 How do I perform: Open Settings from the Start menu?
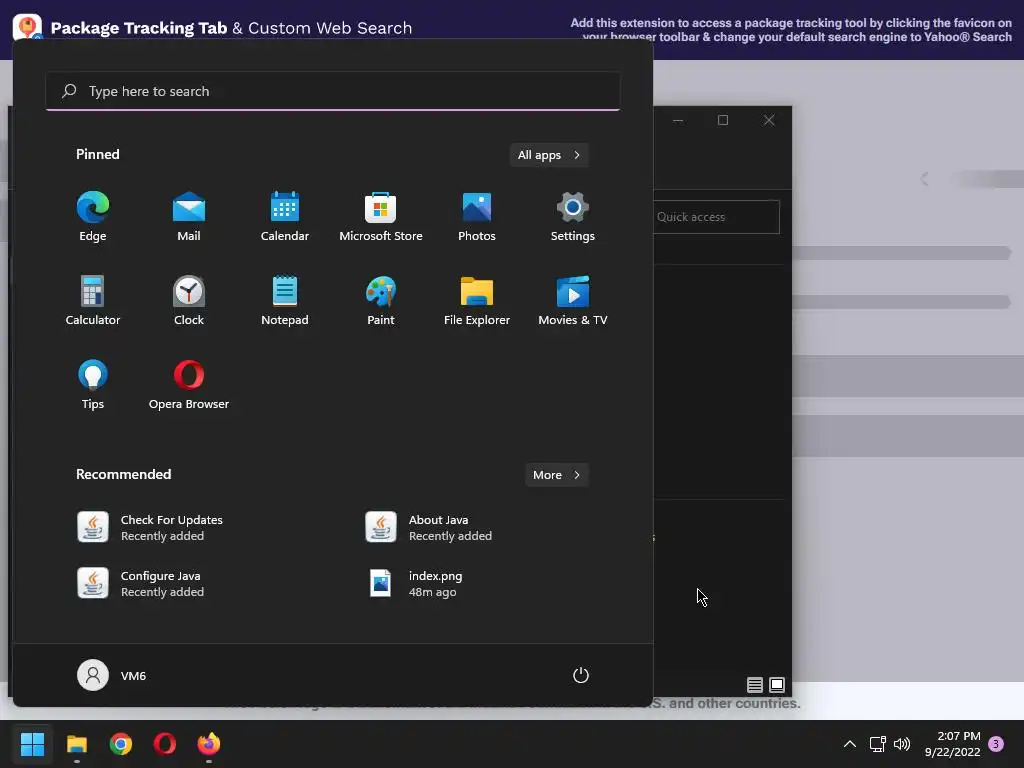point(573,217)
